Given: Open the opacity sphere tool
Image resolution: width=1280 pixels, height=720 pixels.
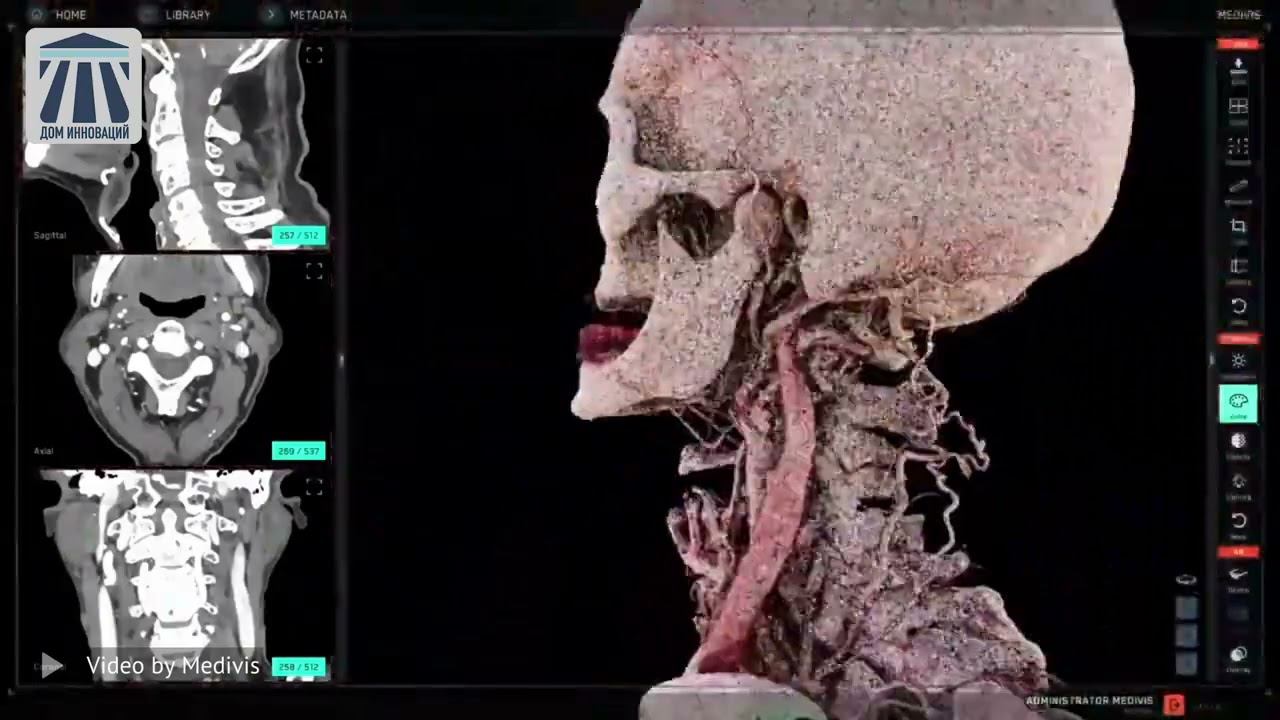Looking at the screenshot, I should click(x=1238, y=443).
